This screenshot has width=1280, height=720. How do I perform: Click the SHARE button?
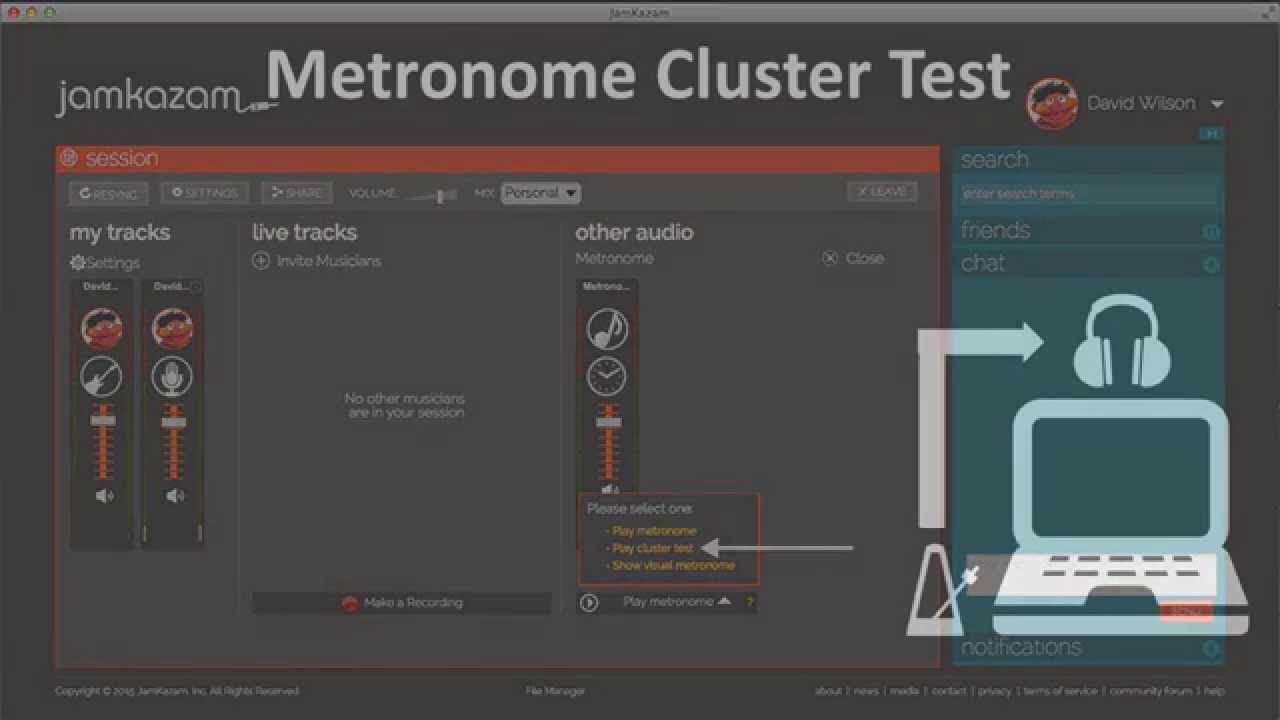297,193
